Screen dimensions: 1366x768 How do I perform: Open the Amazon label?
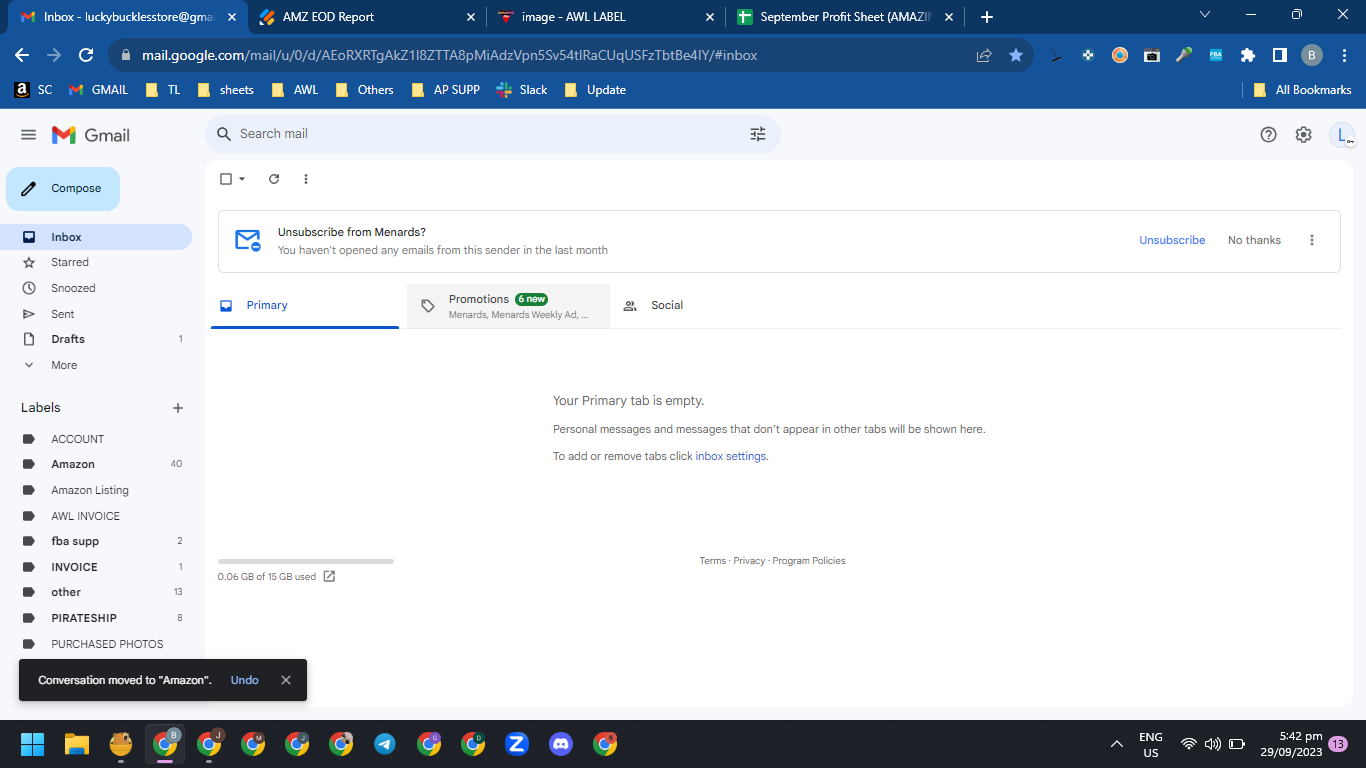click(x=96, y=464)
